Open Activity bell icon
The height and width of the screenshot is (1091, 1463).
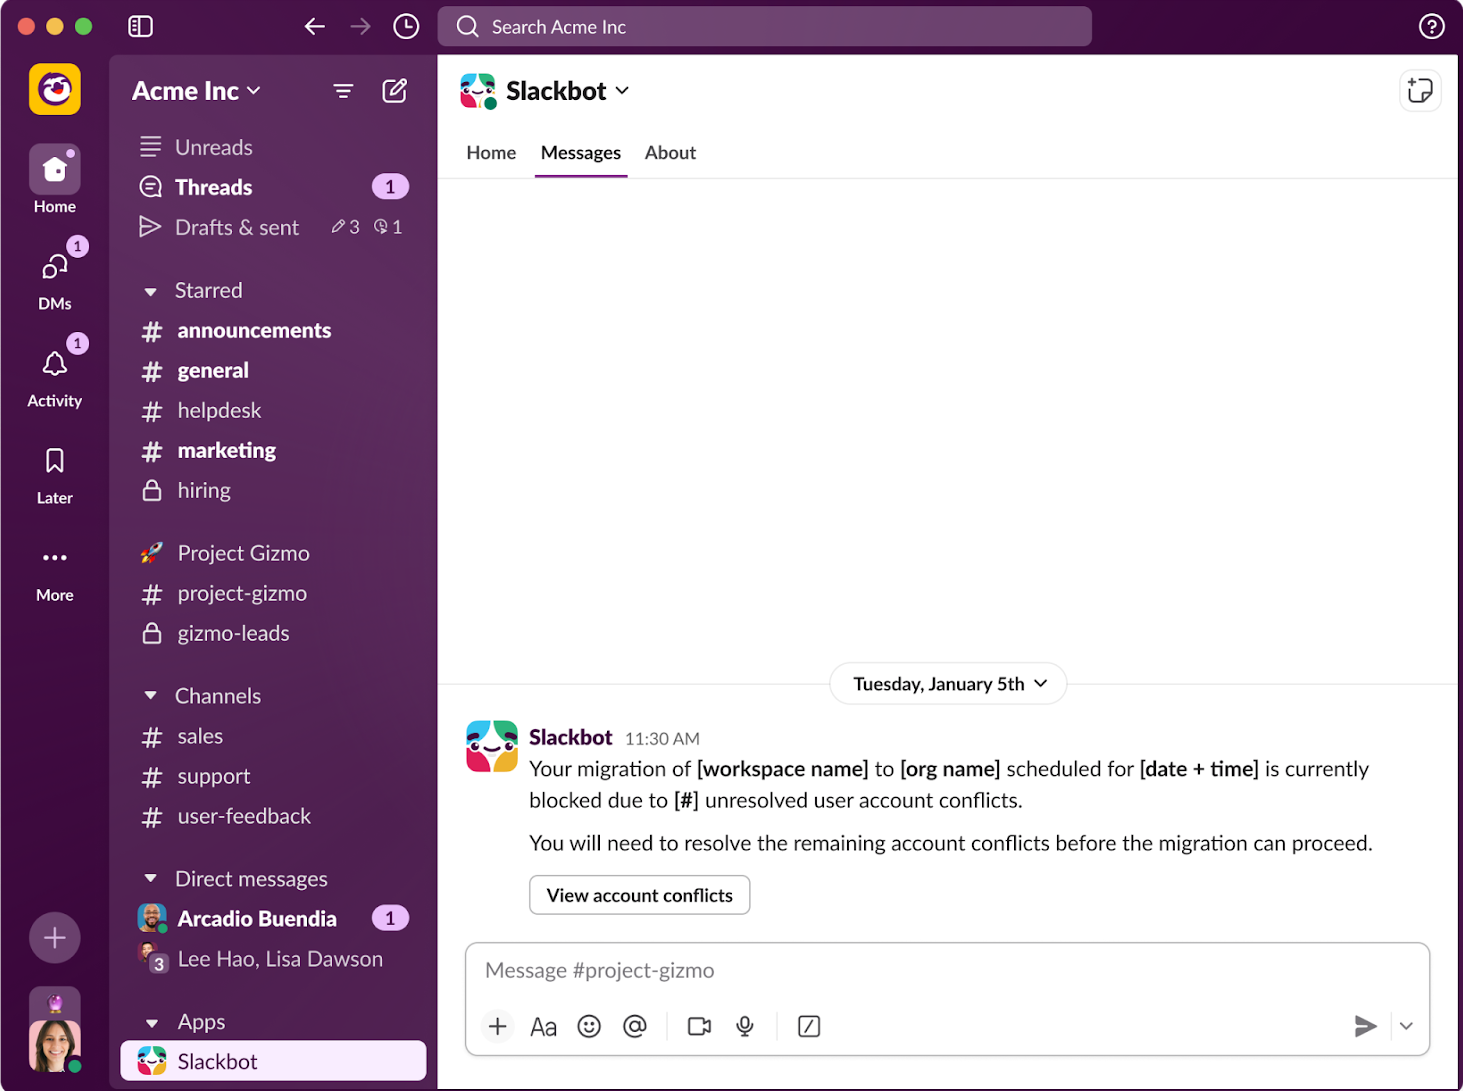55,374
